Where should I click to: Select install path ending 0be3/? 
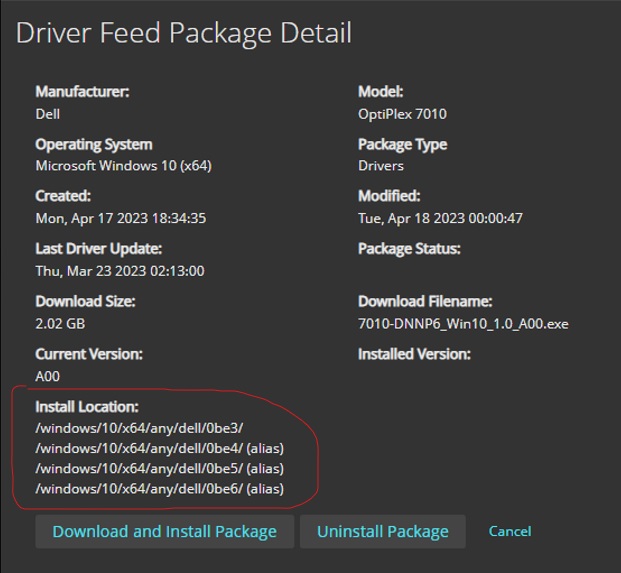click(x=139, y=428)
